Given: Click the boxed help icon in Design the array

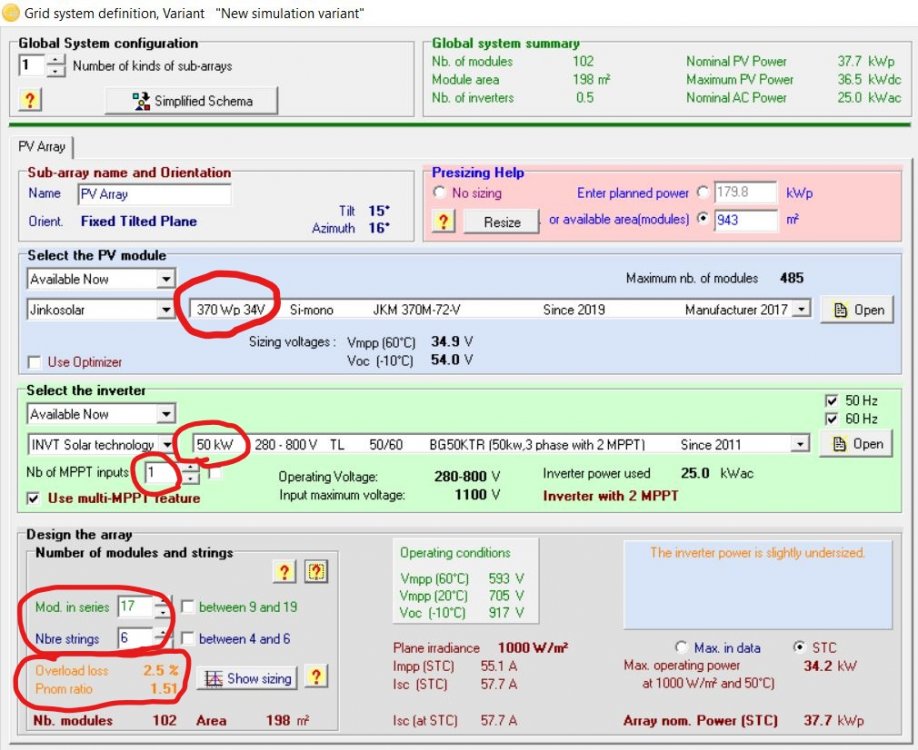Looking at the screenshot, I should point(316,571).
